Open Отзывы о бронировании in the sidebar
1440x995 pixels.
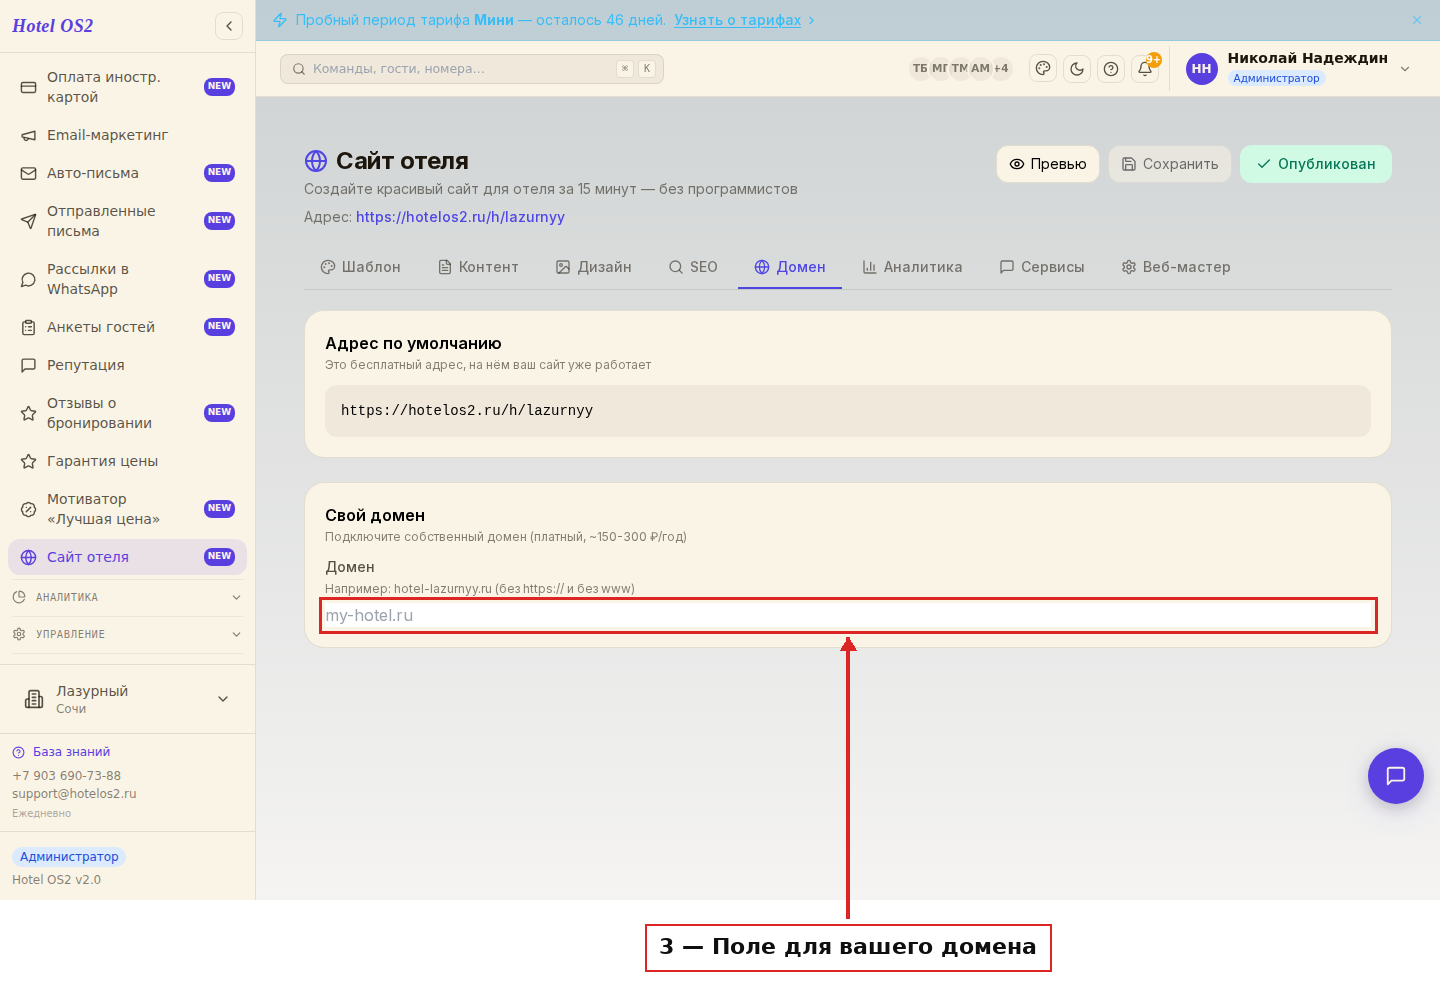[127, 413]
